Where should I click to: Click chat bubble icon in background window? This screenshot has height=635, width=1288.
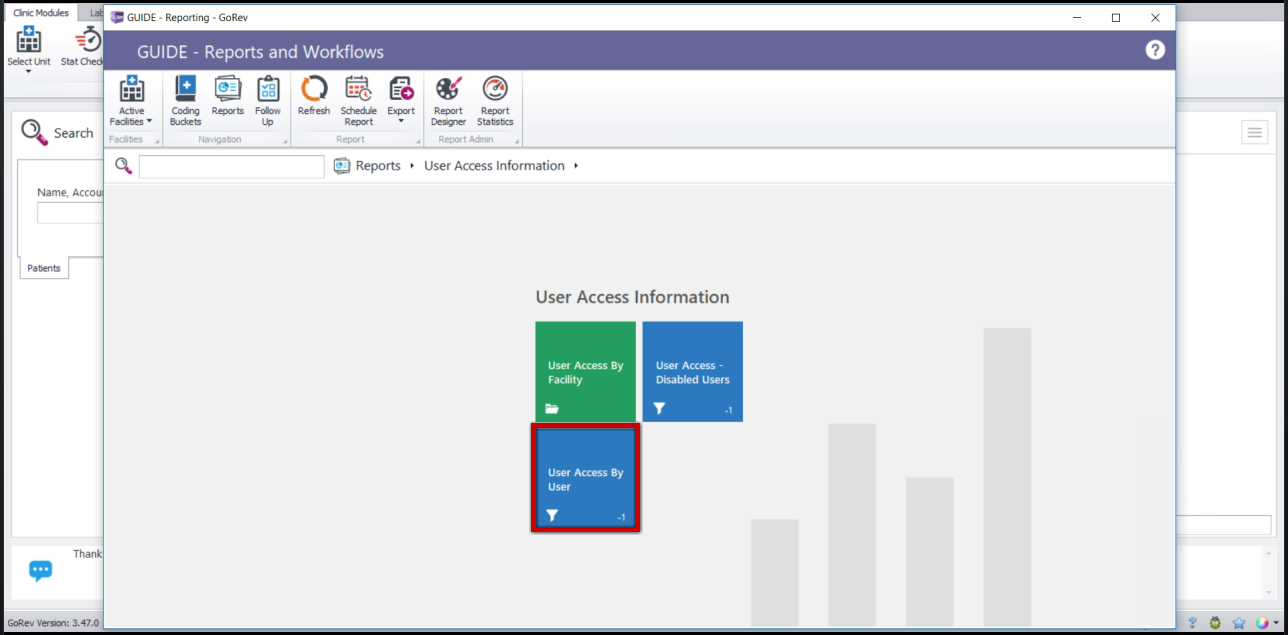(x=40, y=571)
